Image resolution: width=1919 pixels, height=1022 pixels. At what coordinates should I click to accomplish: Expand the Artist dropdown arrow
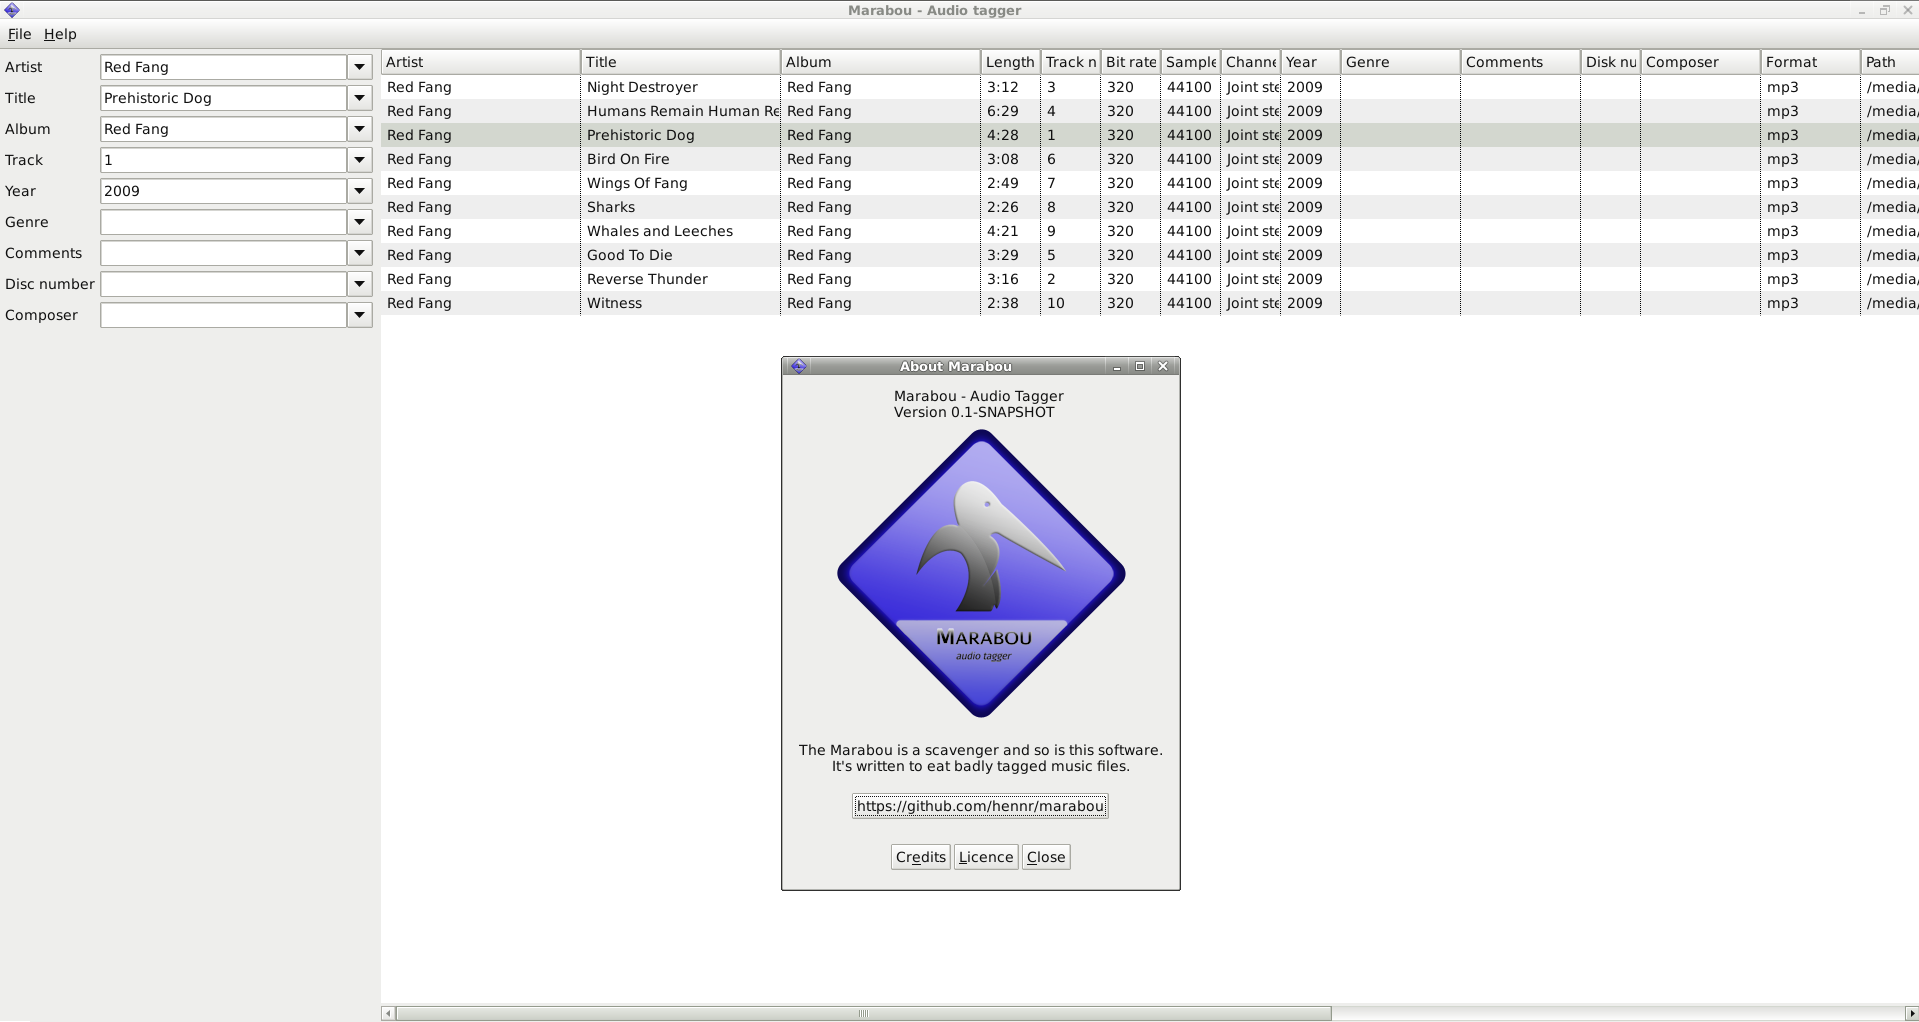click(360, 67)
